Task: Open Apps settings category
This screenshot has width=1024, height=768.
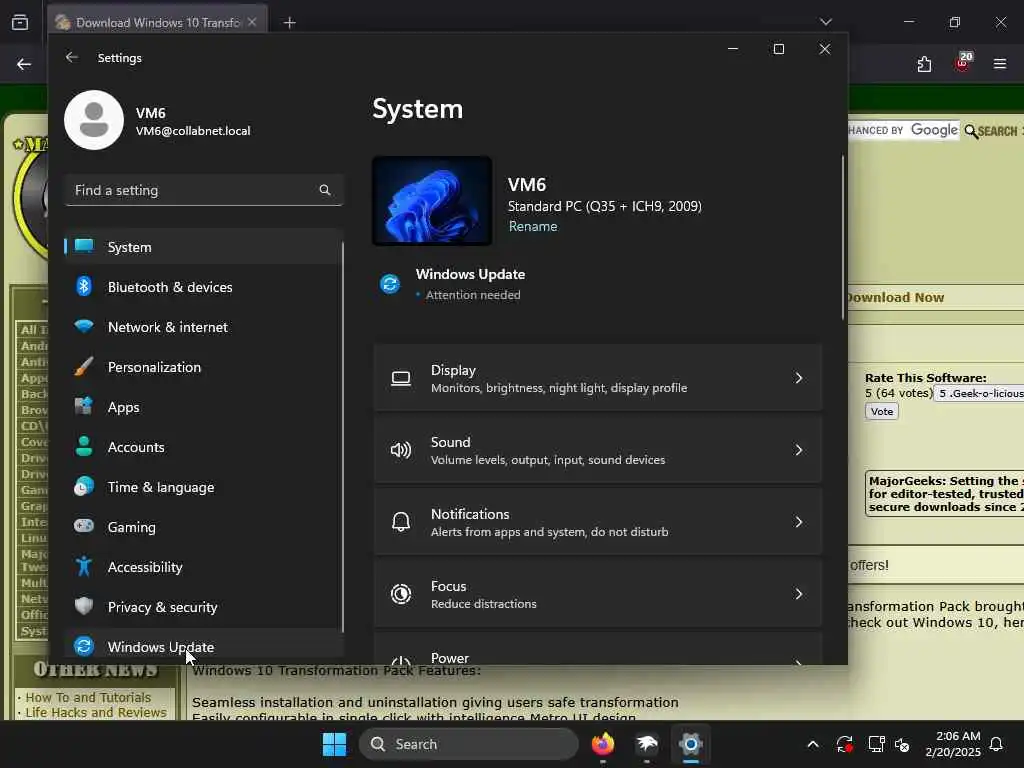Action: 203,407
